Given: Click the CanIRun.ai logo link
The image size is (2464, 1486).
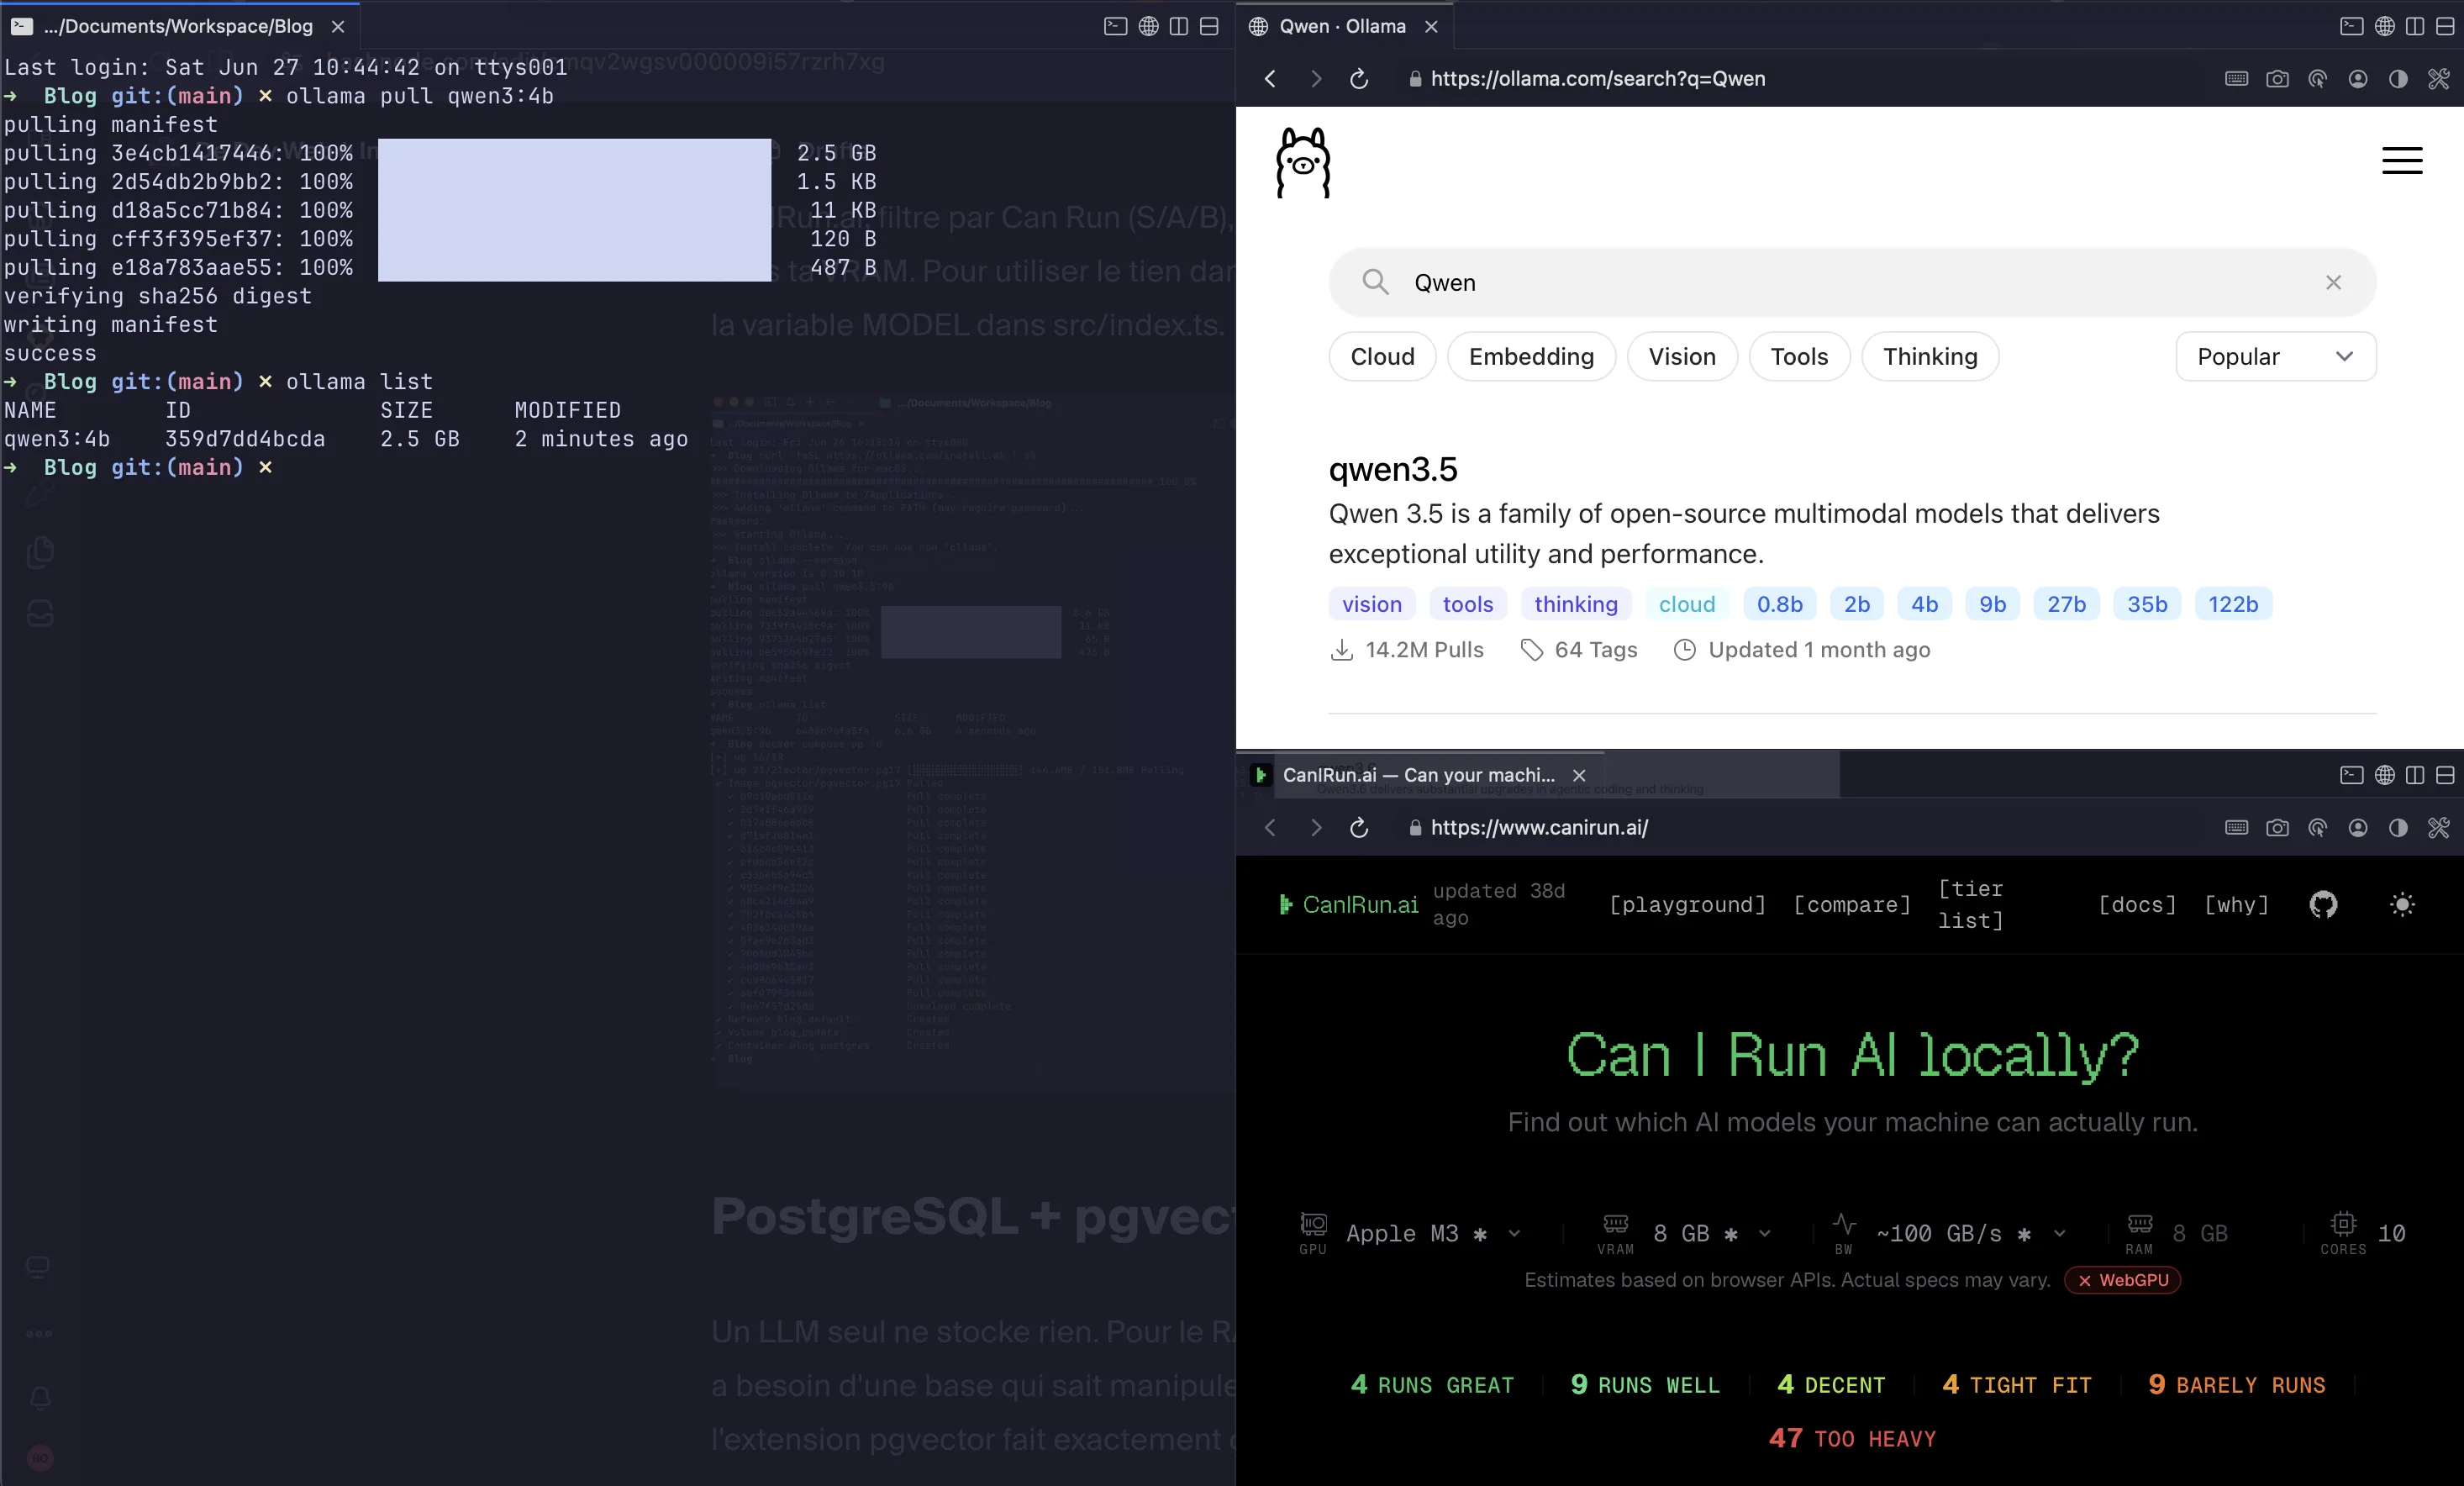Looking at the screenshot, I should (x=1348, y=905).
